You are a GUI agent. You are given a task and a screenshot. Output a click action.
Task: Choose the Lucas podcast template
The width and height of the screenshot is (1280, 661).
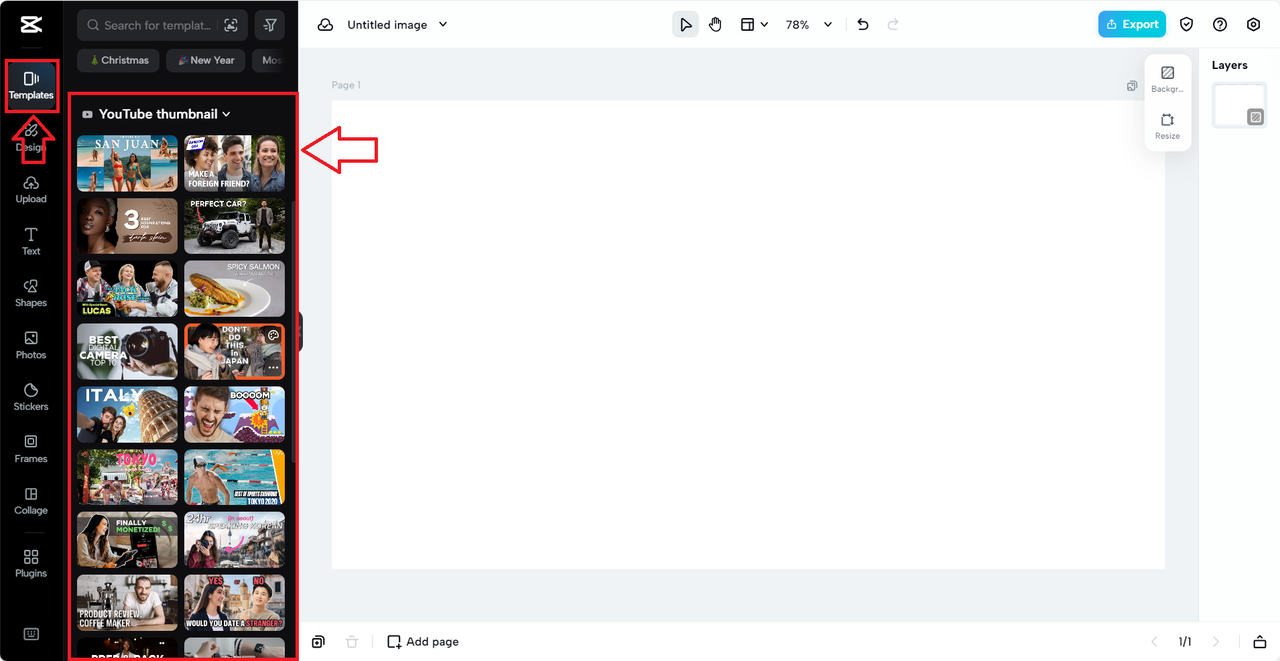click(x=127, y=289)
